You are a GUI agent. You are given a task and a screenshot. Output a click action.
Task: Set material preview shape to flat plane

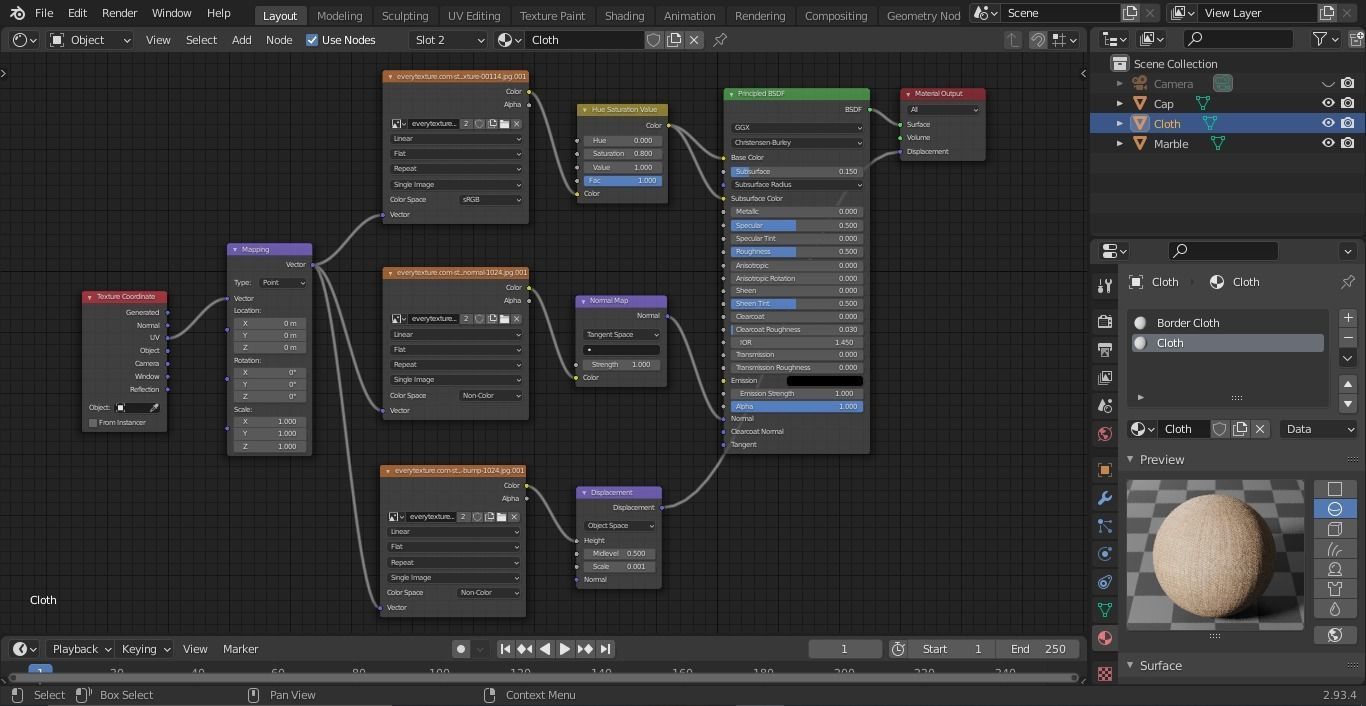click(x=1335, y=489)
